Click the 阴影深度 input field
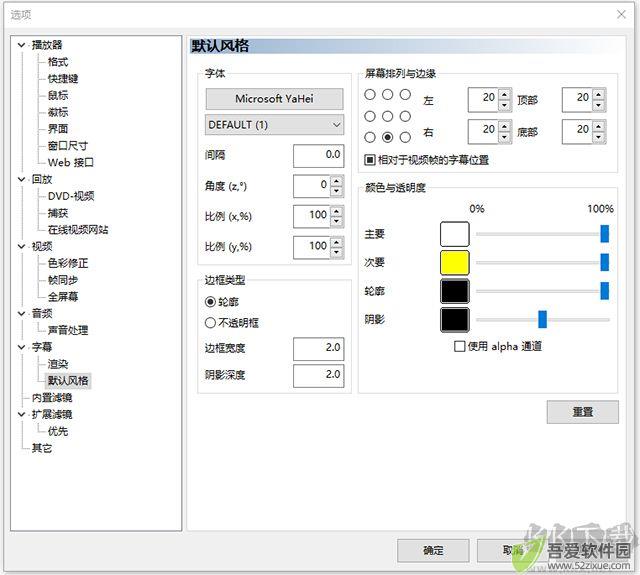Screen dimensions: 640x575 pos(318,375)
